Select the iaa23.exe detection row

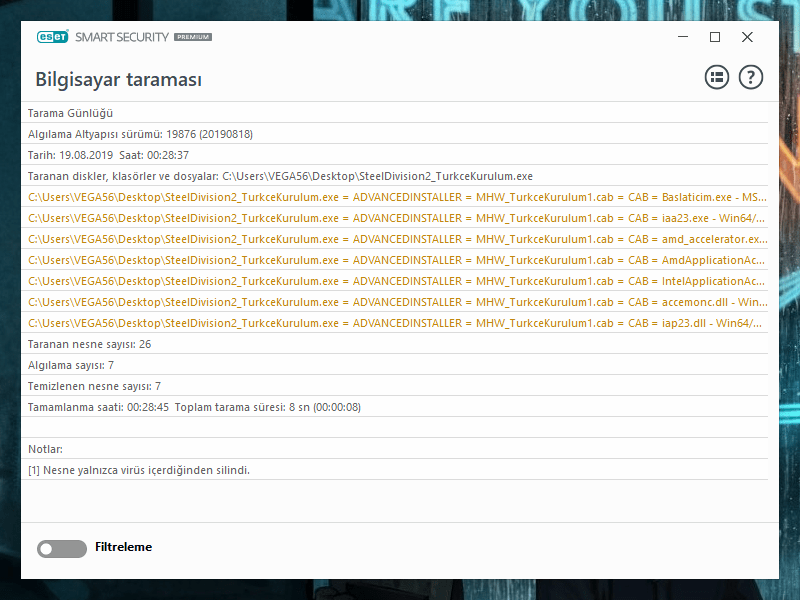point(395,218)
